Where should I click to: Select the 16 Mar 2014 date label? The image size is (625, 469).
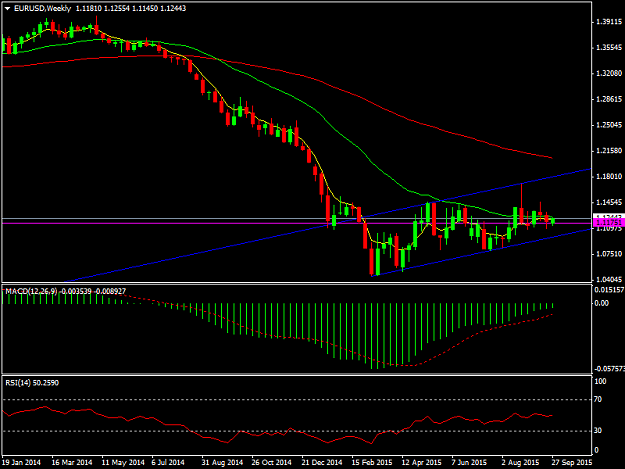click(72, 463)
